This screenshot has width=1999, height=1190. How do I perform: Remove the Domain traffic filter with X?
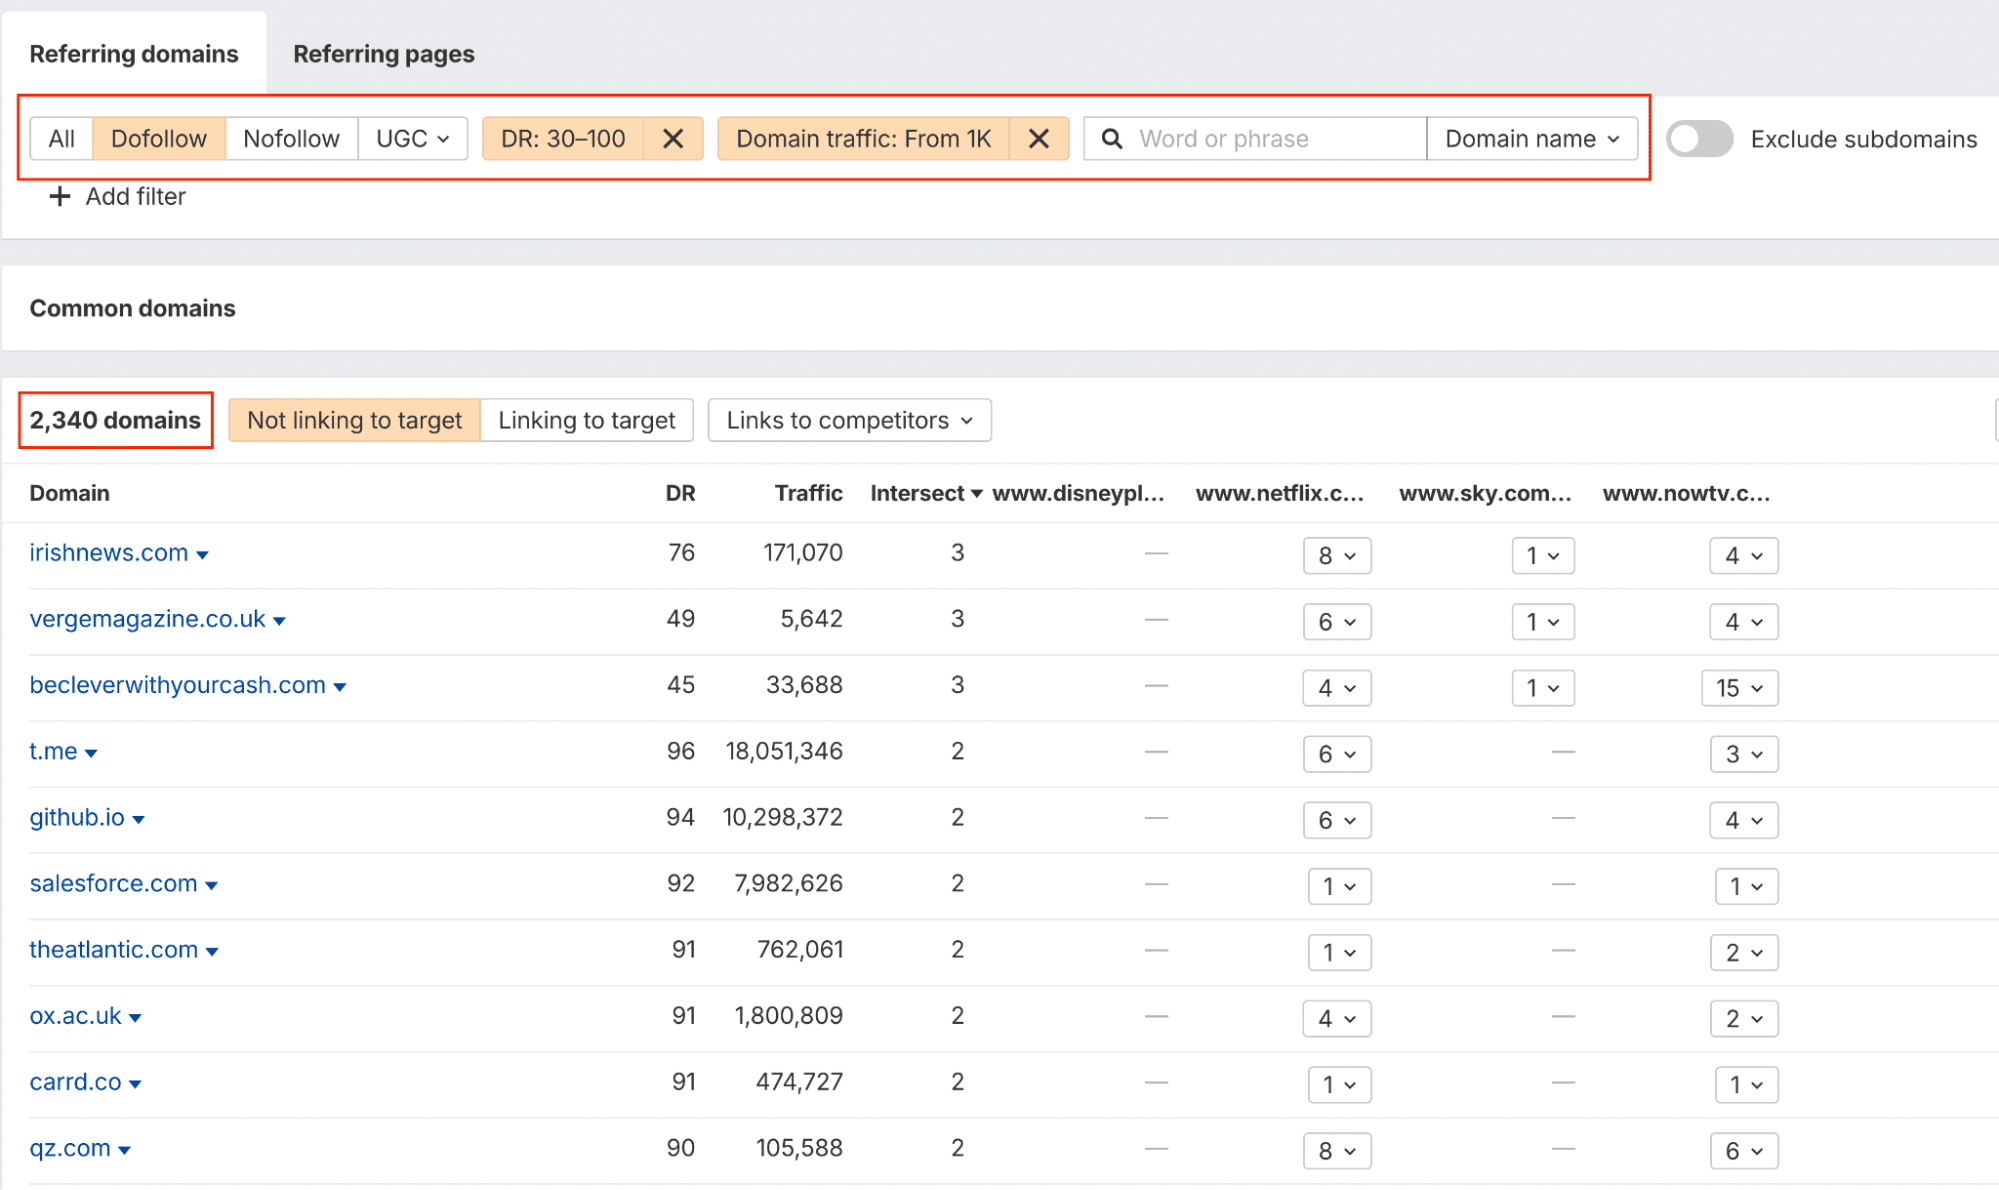[x=1039, y=139]
